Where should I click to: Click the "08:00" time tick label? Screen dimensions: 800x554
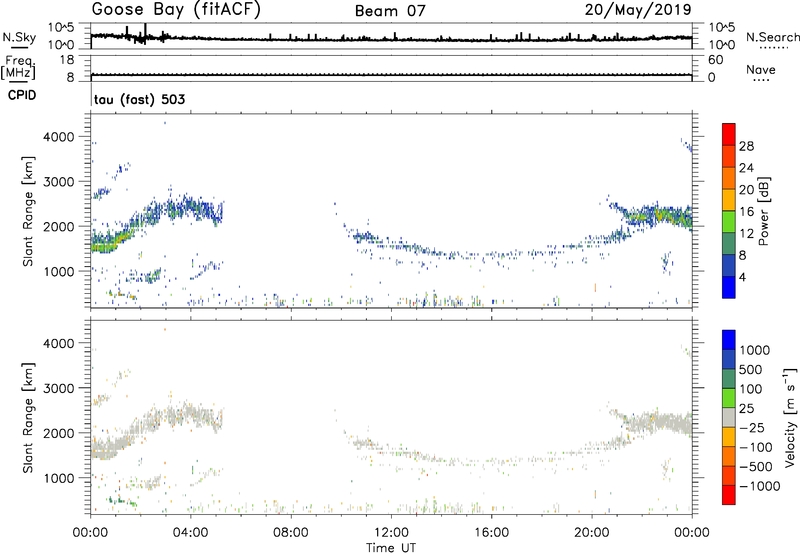[x=290, y=533]
